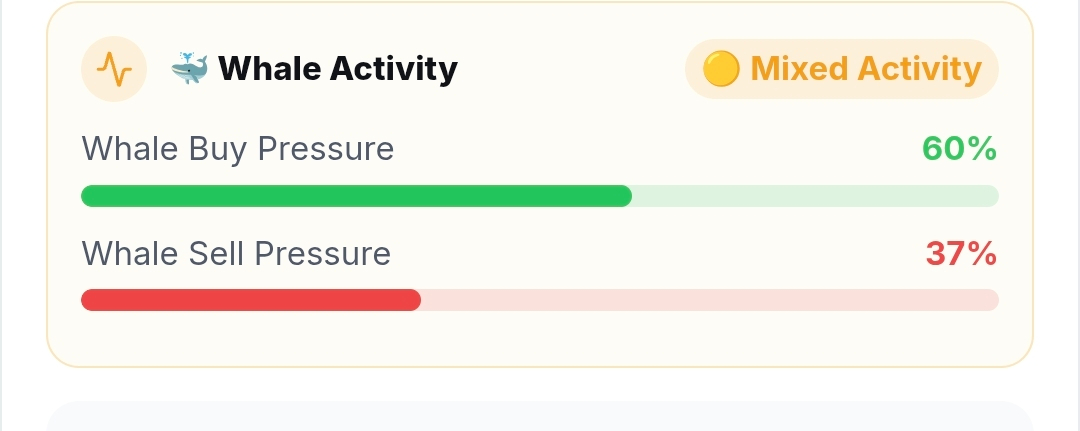
Task: Click the end of green progress fill
Action: click(625, 196)
